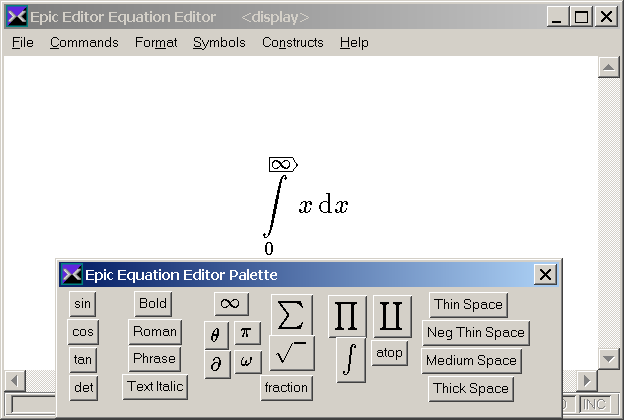This screenshot has width=624, height=420.
Task: Insert a Neg Thin Space
Action: click(476, 333)
